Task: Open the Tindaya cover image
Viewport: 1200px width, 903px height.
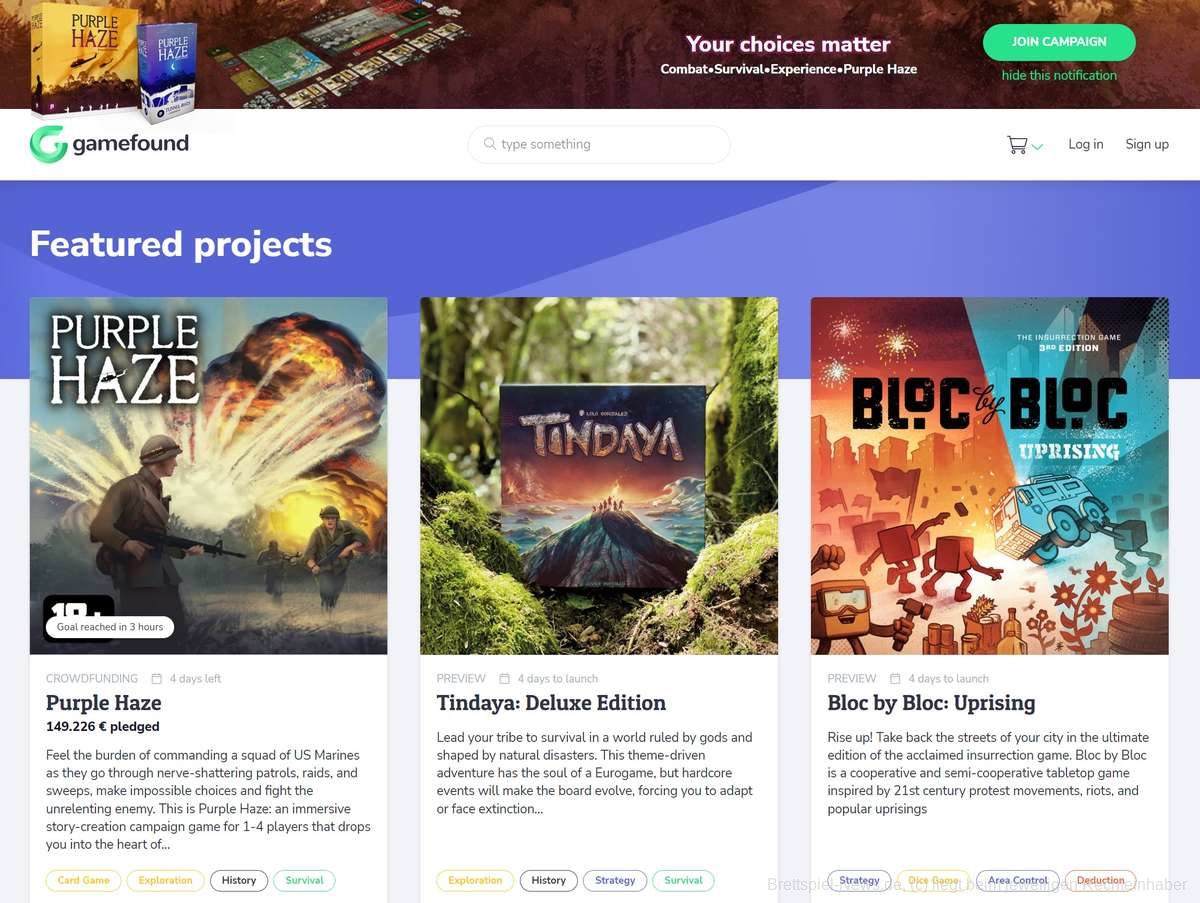Action: (x=598, y=475)
